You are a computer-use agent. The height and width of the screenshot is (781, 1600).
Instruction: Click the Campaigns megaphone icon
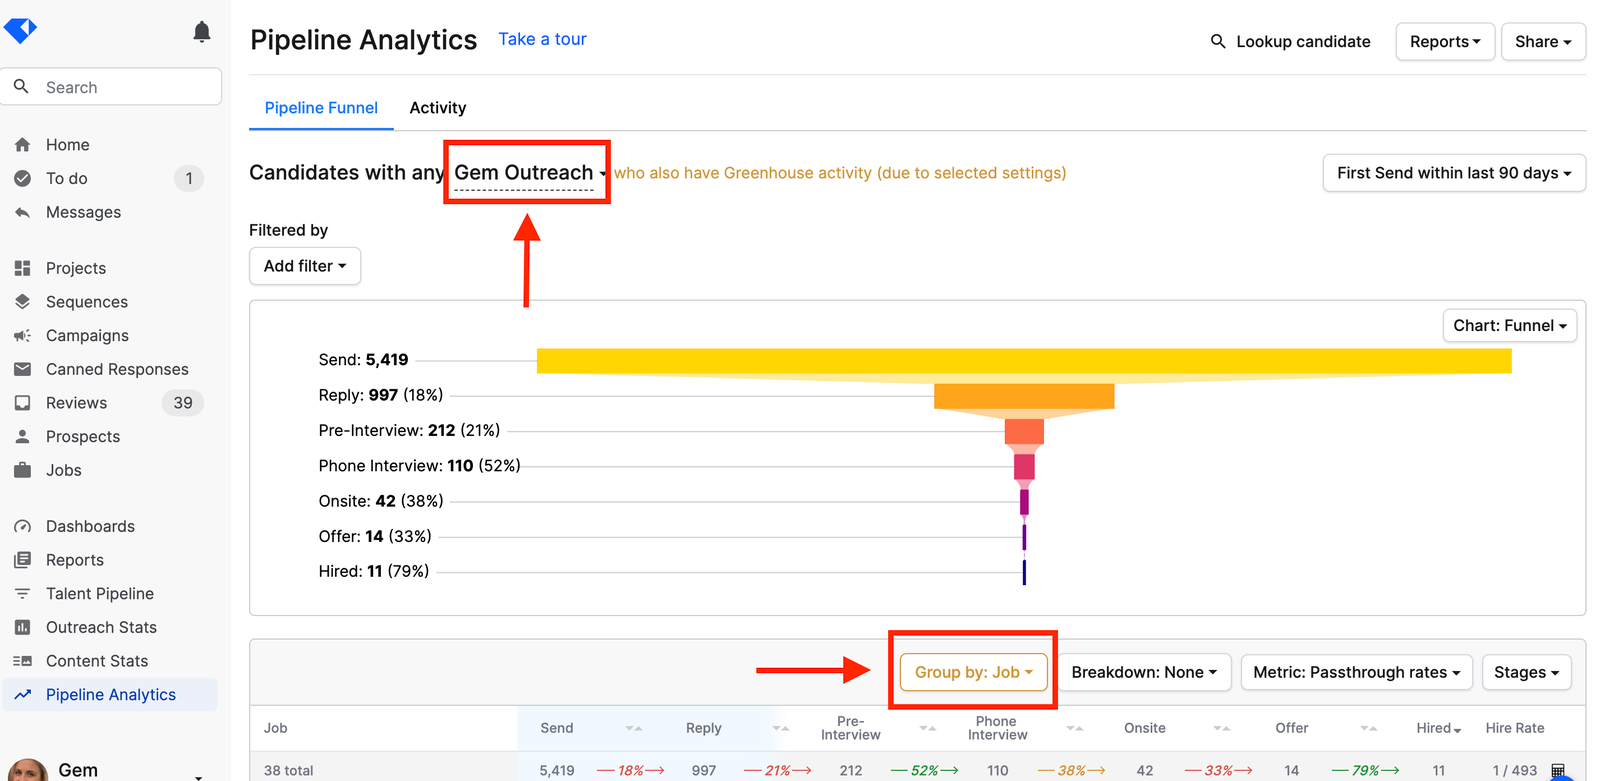(22, 336)
